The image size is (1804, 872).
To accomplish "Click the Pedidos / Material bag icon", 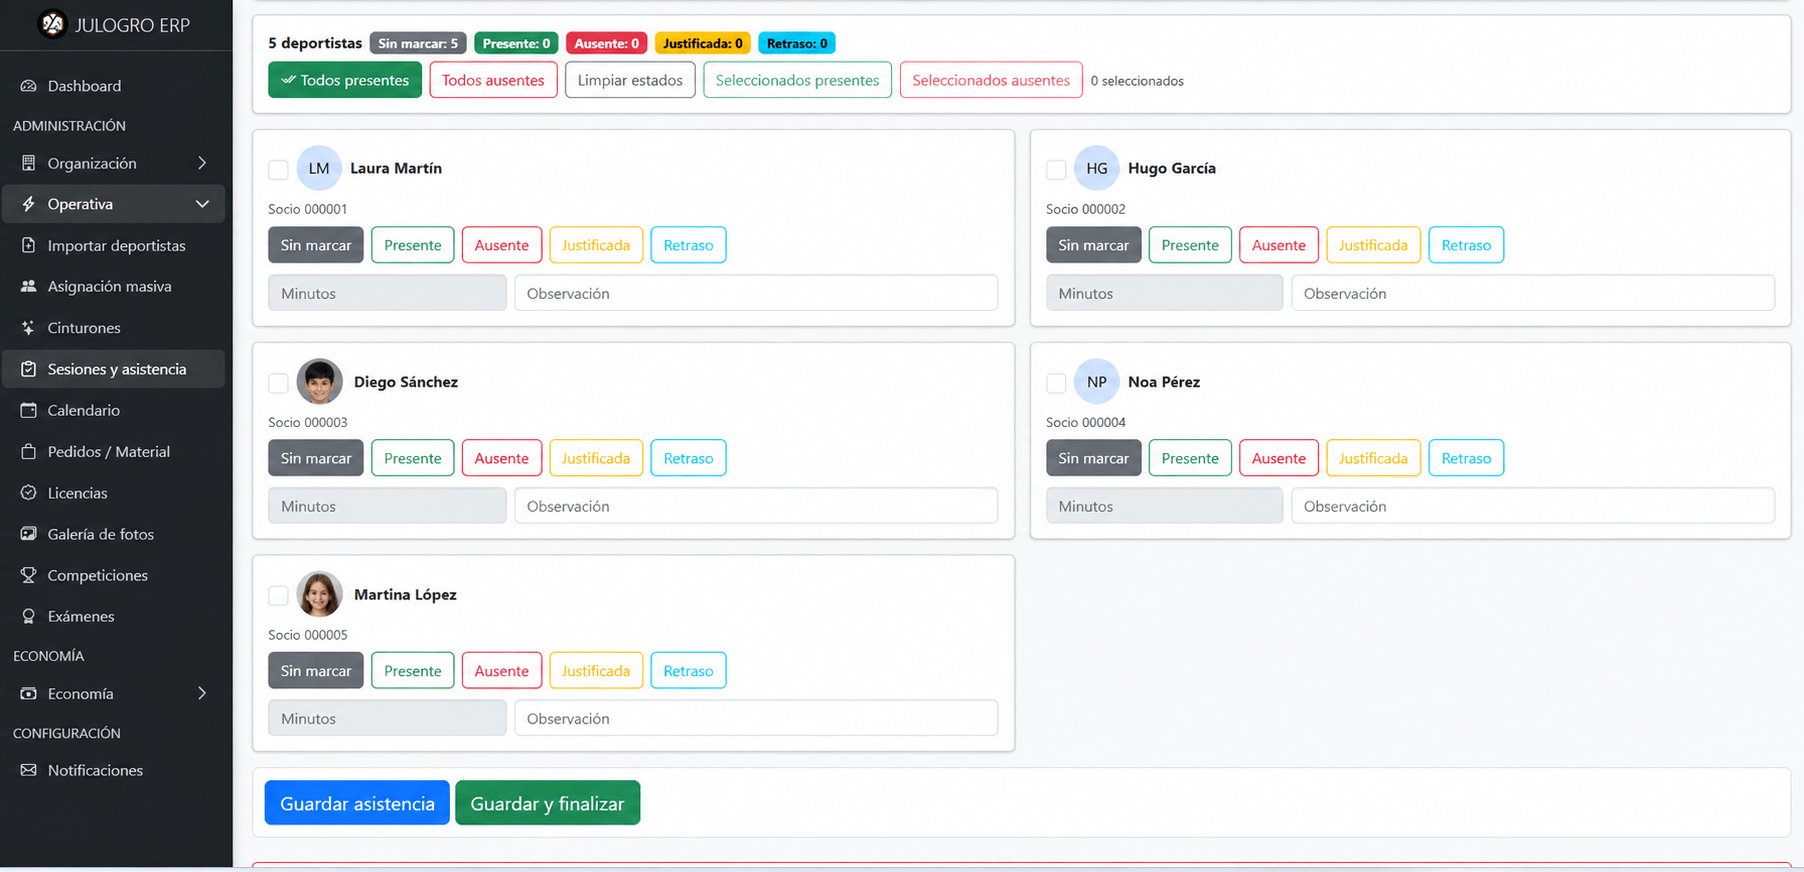I will pyautogui.click(x=28, y=452).
